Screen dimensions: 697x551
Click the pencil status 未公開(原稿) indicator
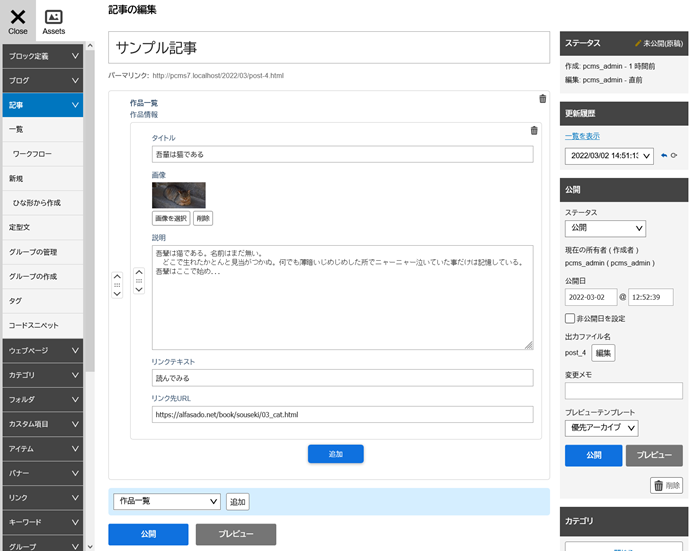(659, 44)
